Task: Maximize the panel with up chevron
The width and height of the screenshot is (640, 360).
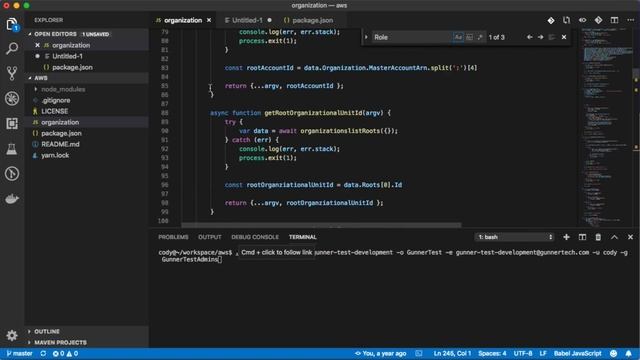Action: [614, 237]
